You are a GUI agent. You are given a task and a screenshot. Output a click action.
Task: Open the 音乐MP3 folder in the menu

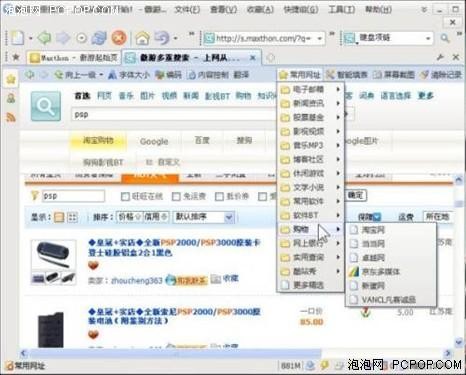[x=310, y=145]
